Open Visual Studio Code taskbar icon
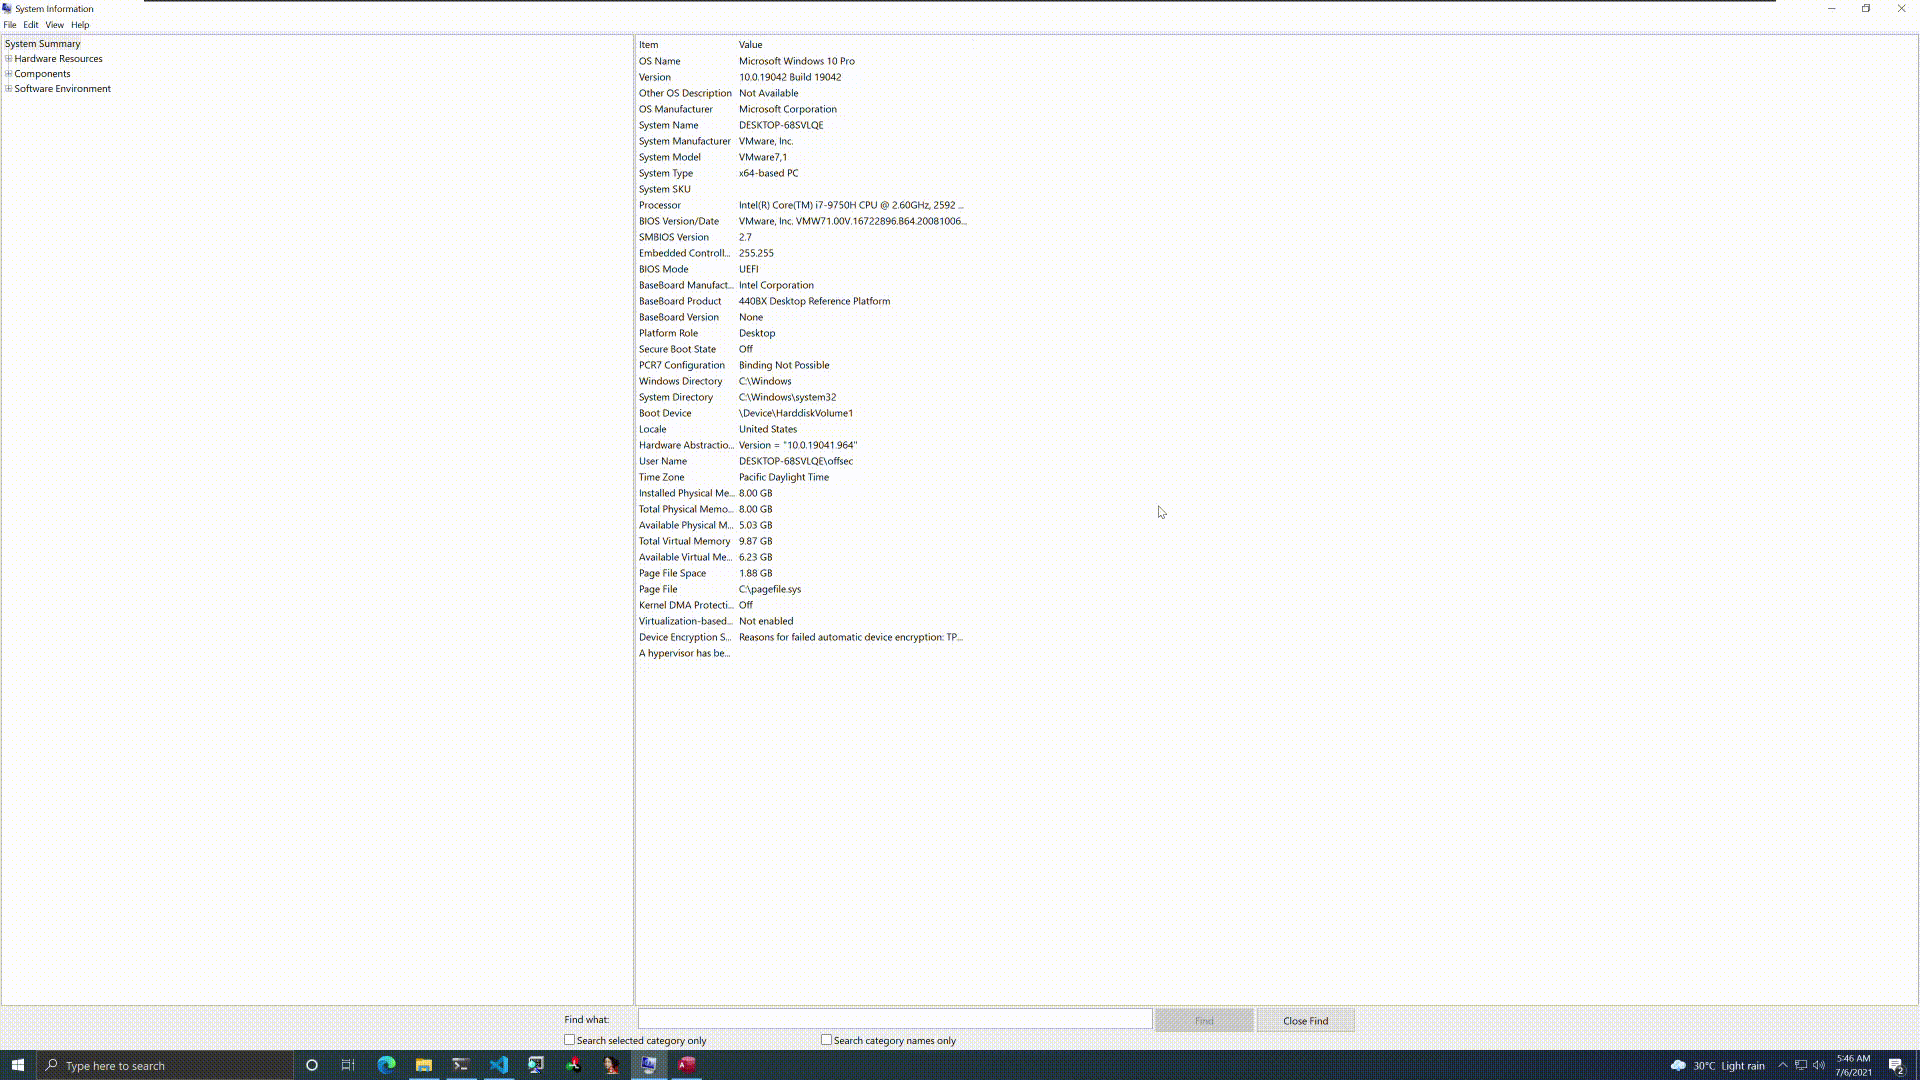1920x1080 pixels. pyautogui.click(x=499, y=1065)
